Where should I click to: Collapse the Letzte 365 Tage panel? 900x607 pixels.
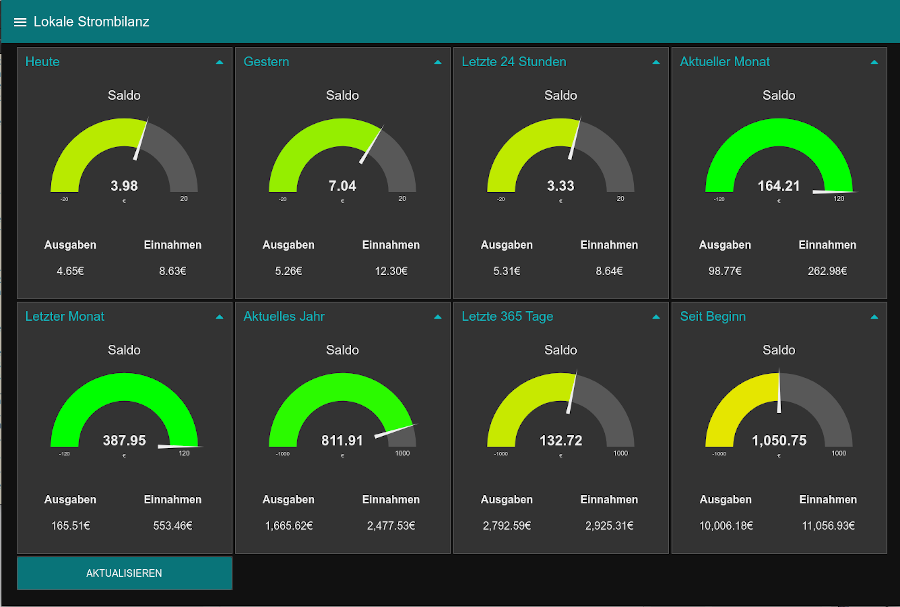point(656,317)
